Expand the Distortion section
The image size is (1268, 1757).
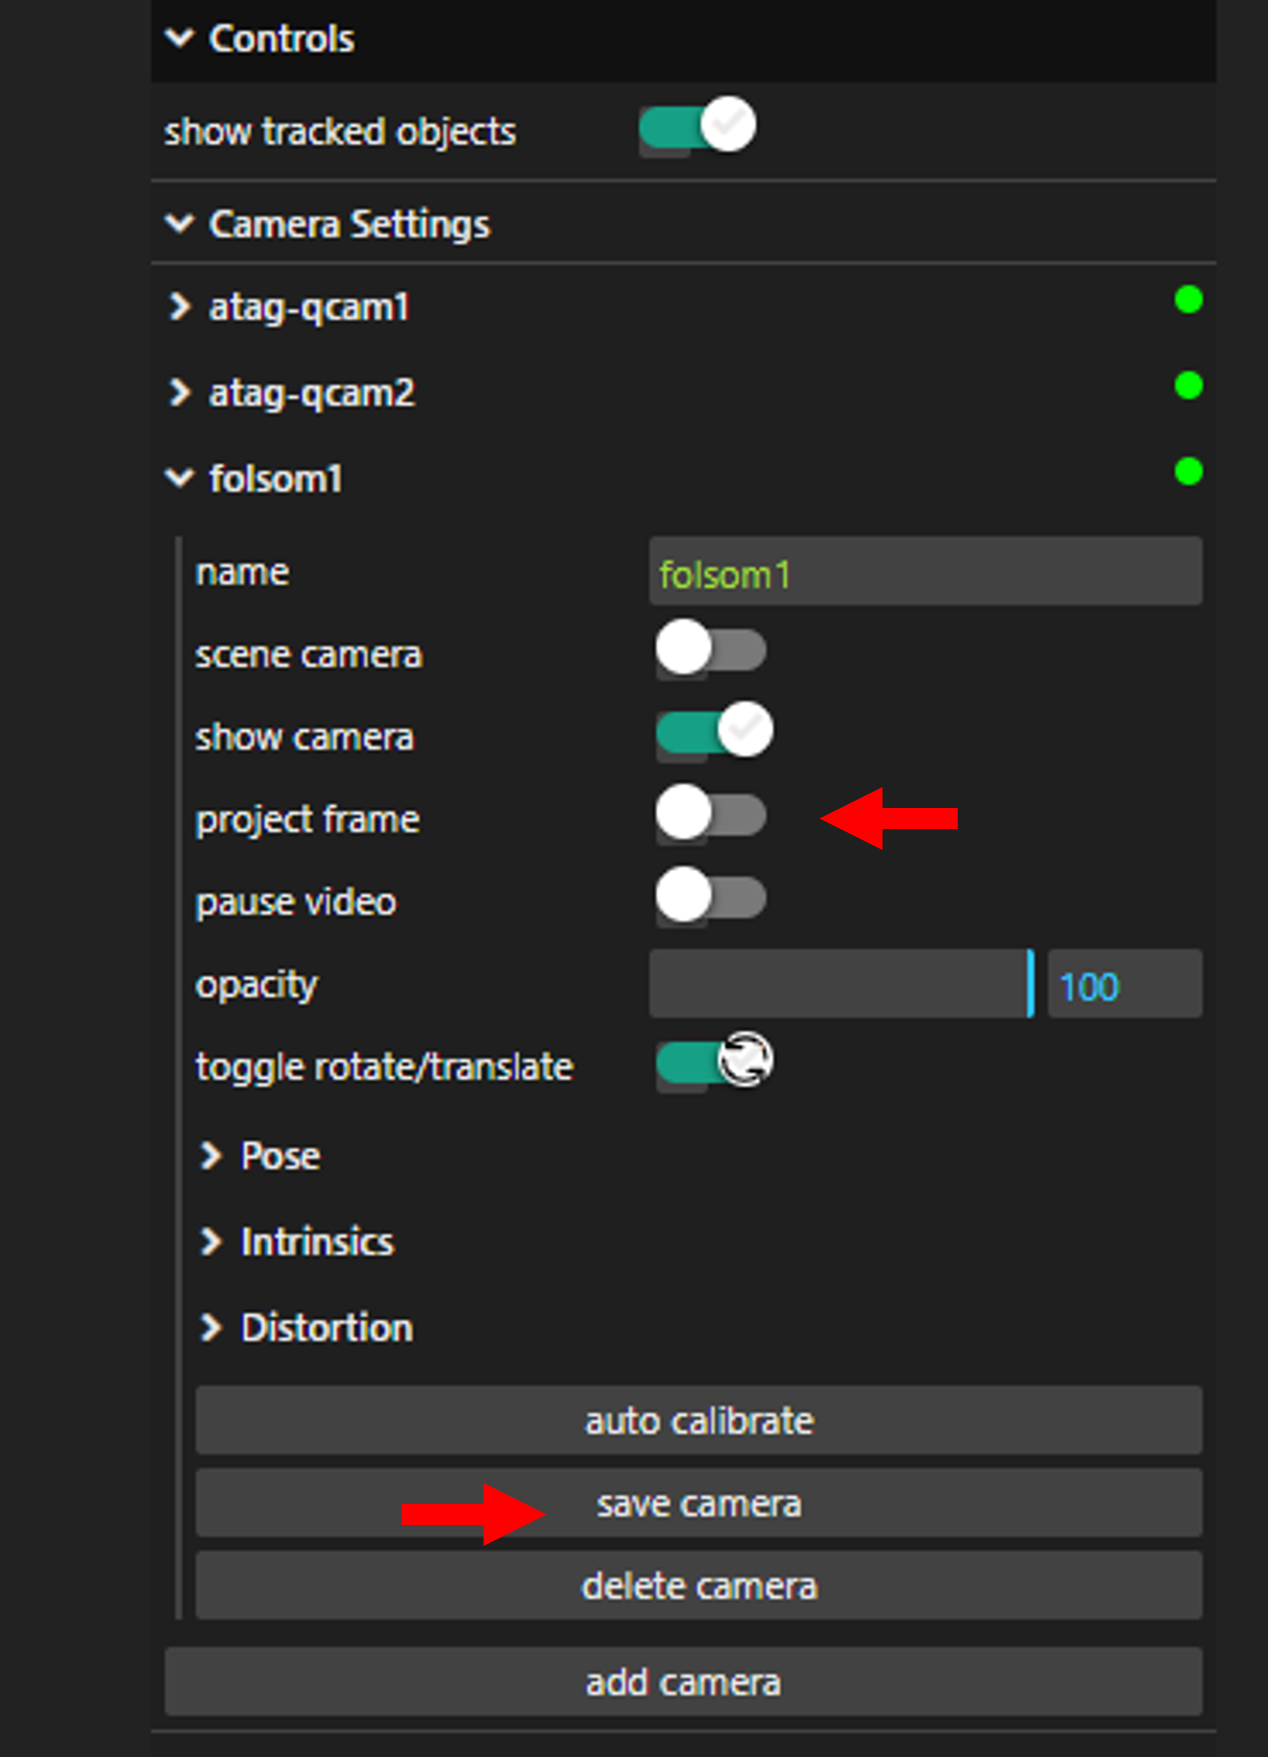[213, 1328]
